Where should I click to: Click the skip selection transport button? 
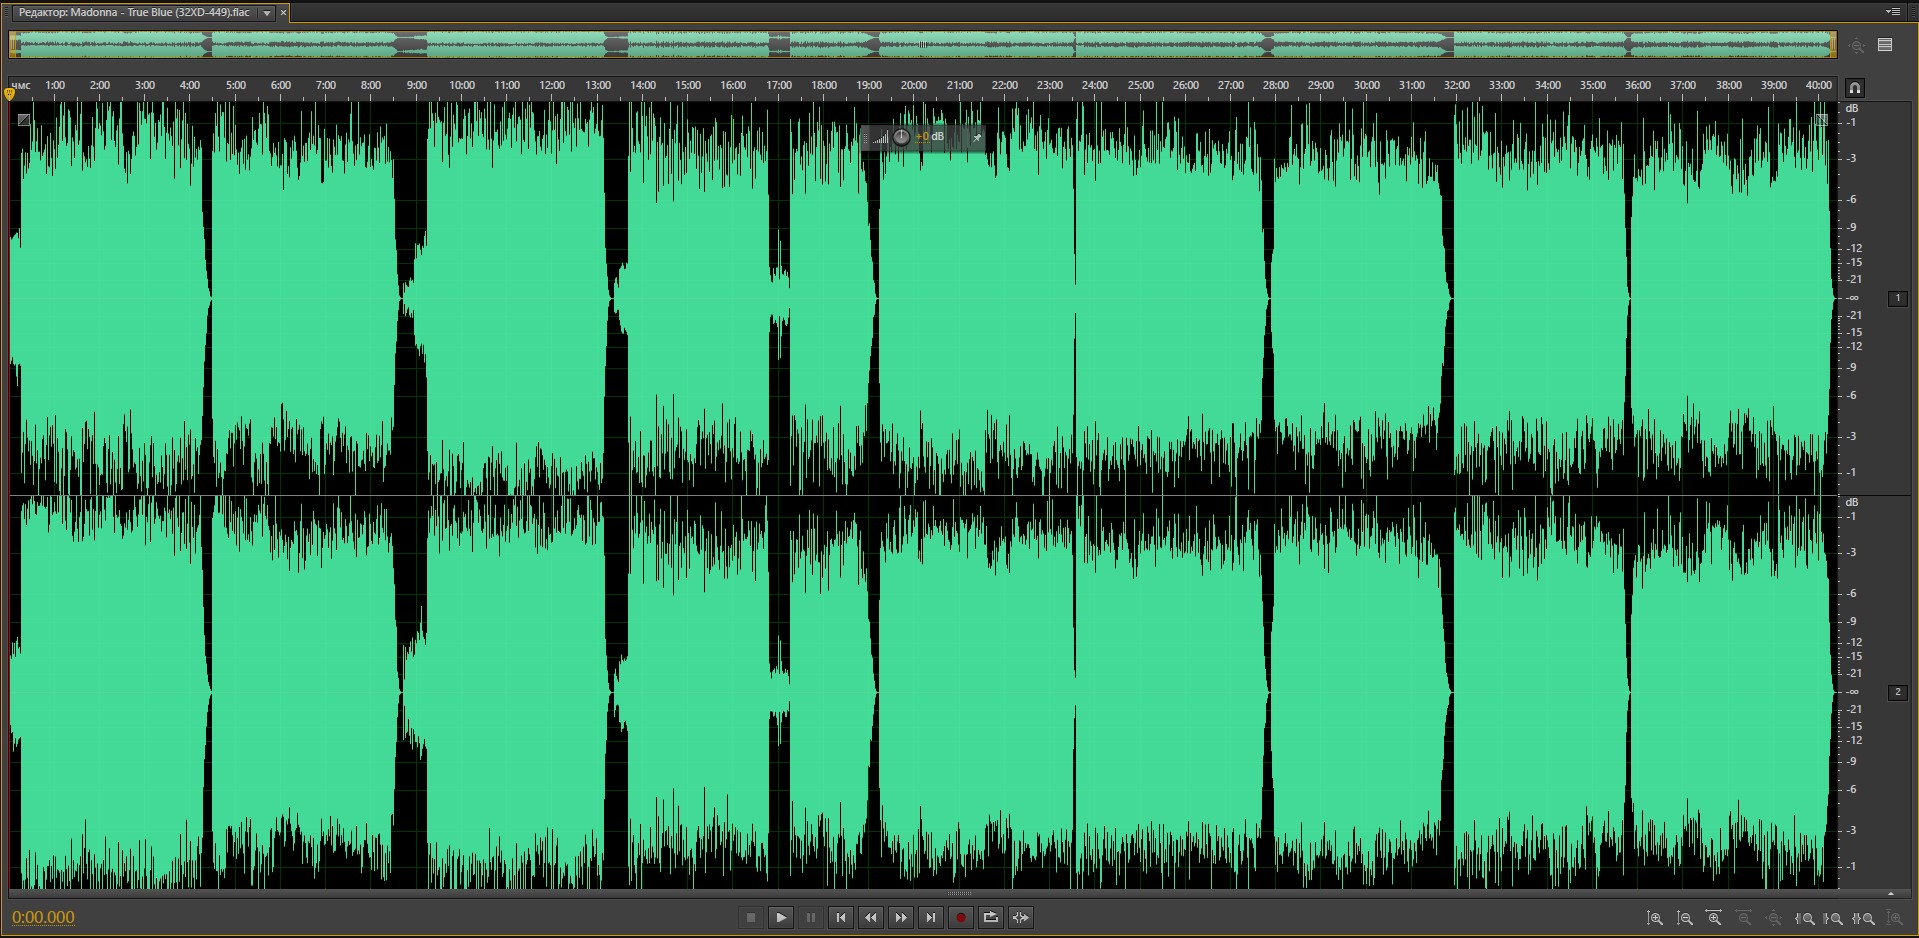(1021, 917)
